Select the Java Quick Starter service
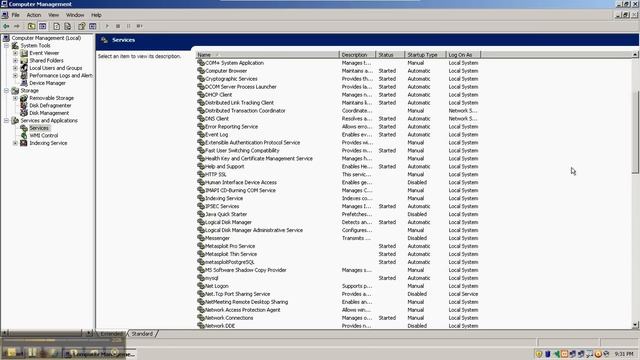This screenshot has width=640, height=360. 339,214
